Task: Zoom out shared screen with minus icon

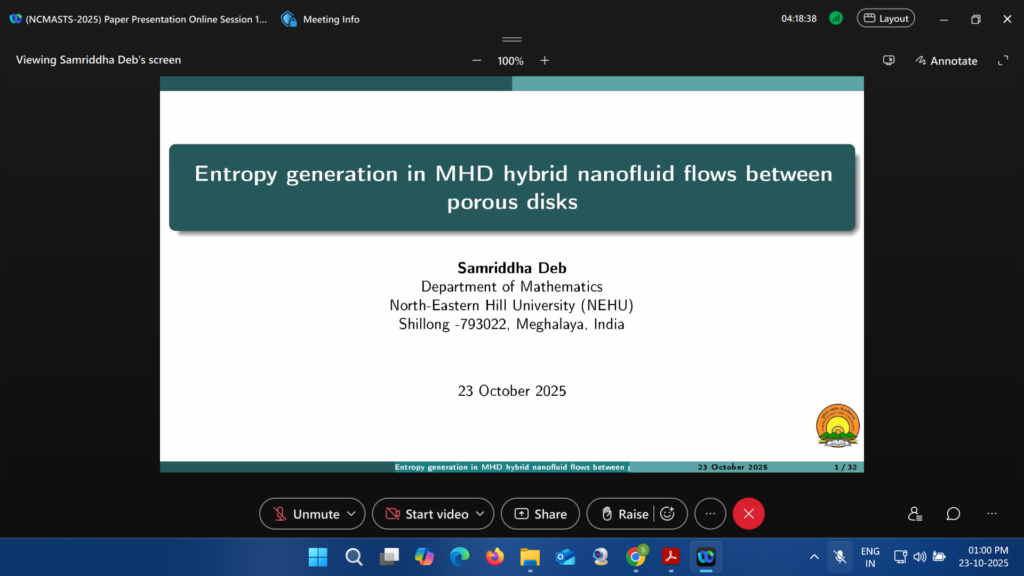Action: (477, 61)
